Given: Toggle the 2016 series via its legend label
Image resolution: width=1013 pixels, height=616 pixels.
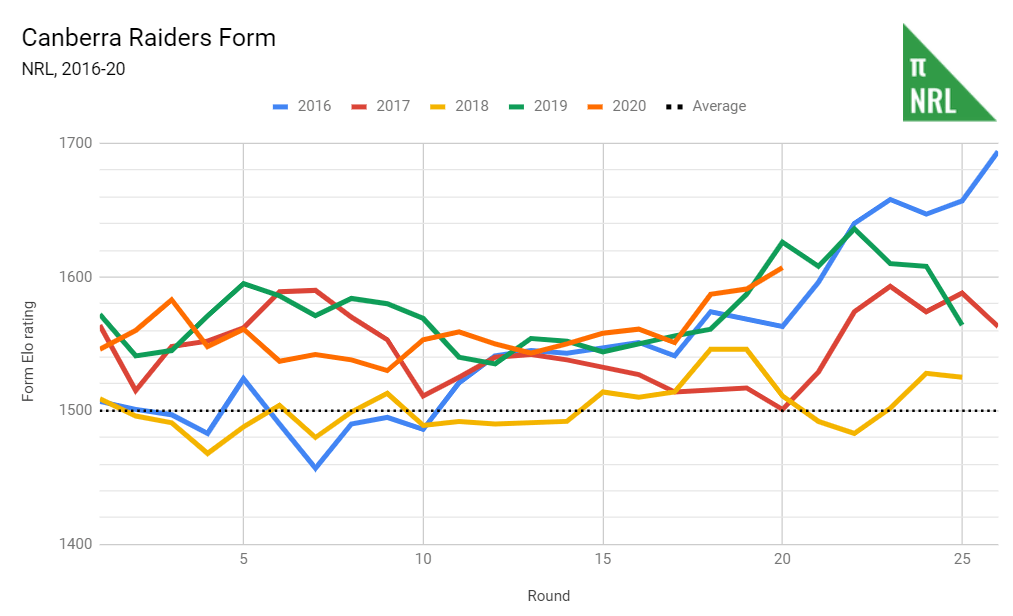Looking at the screenshot, I should (x=314, y=106).
